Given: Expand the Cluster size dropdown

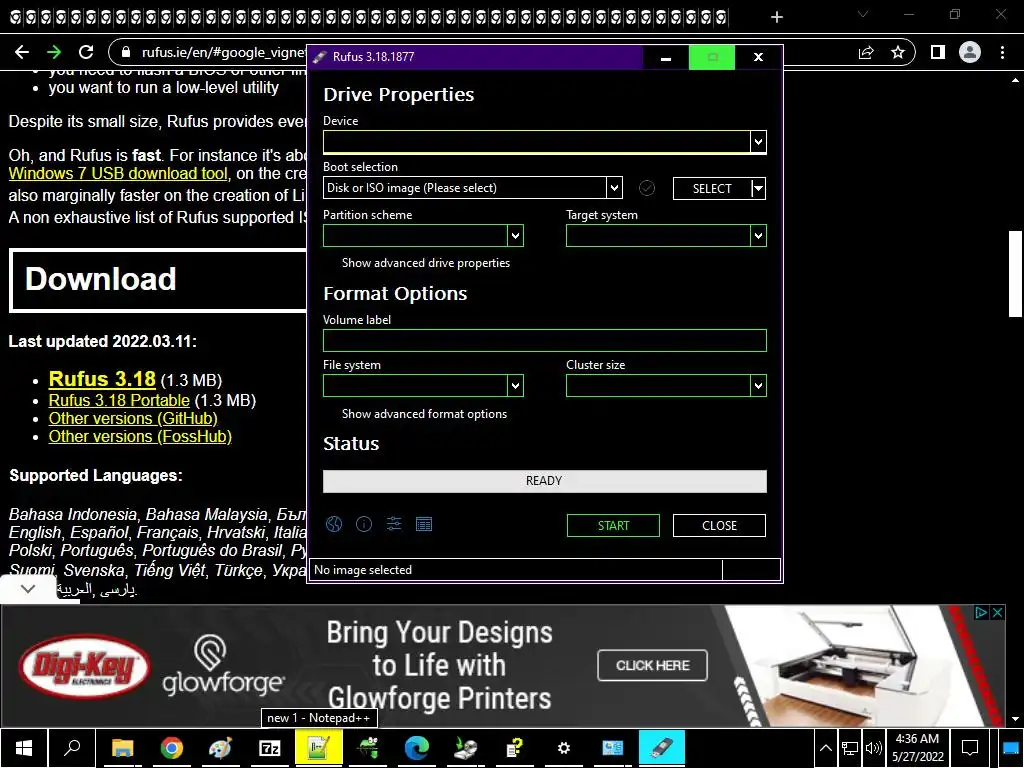Looking at the screenshot, I should tap(758, 386).
